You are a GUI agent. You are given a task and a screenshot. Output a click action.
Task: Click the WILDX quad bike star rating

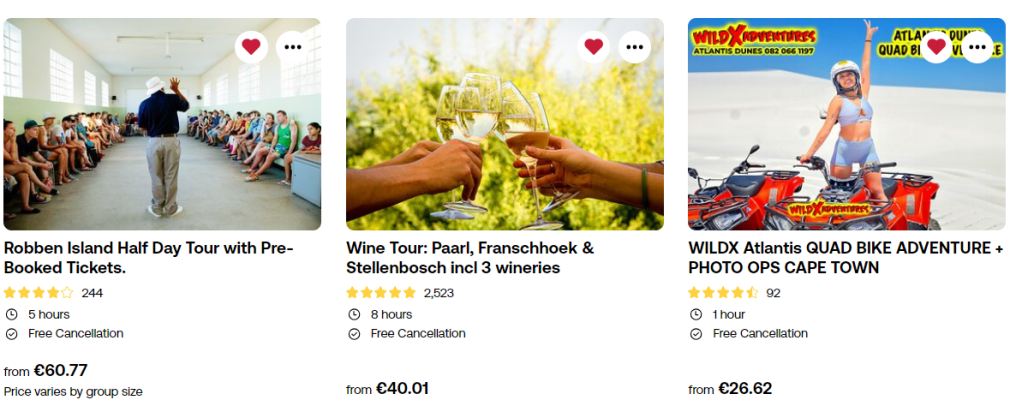point(723,293)
